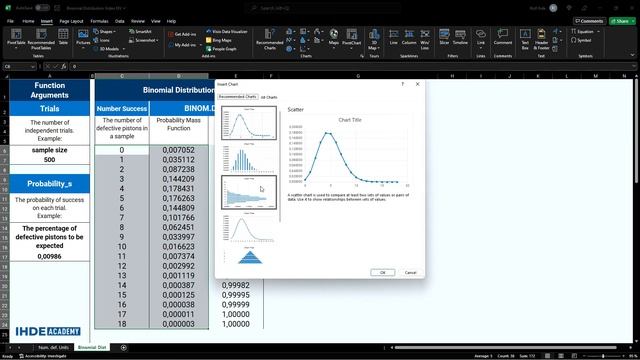Click Header & Footer icon
This screenshot has width=640, height=360.
pyautogui.click(x=541, y=38)
